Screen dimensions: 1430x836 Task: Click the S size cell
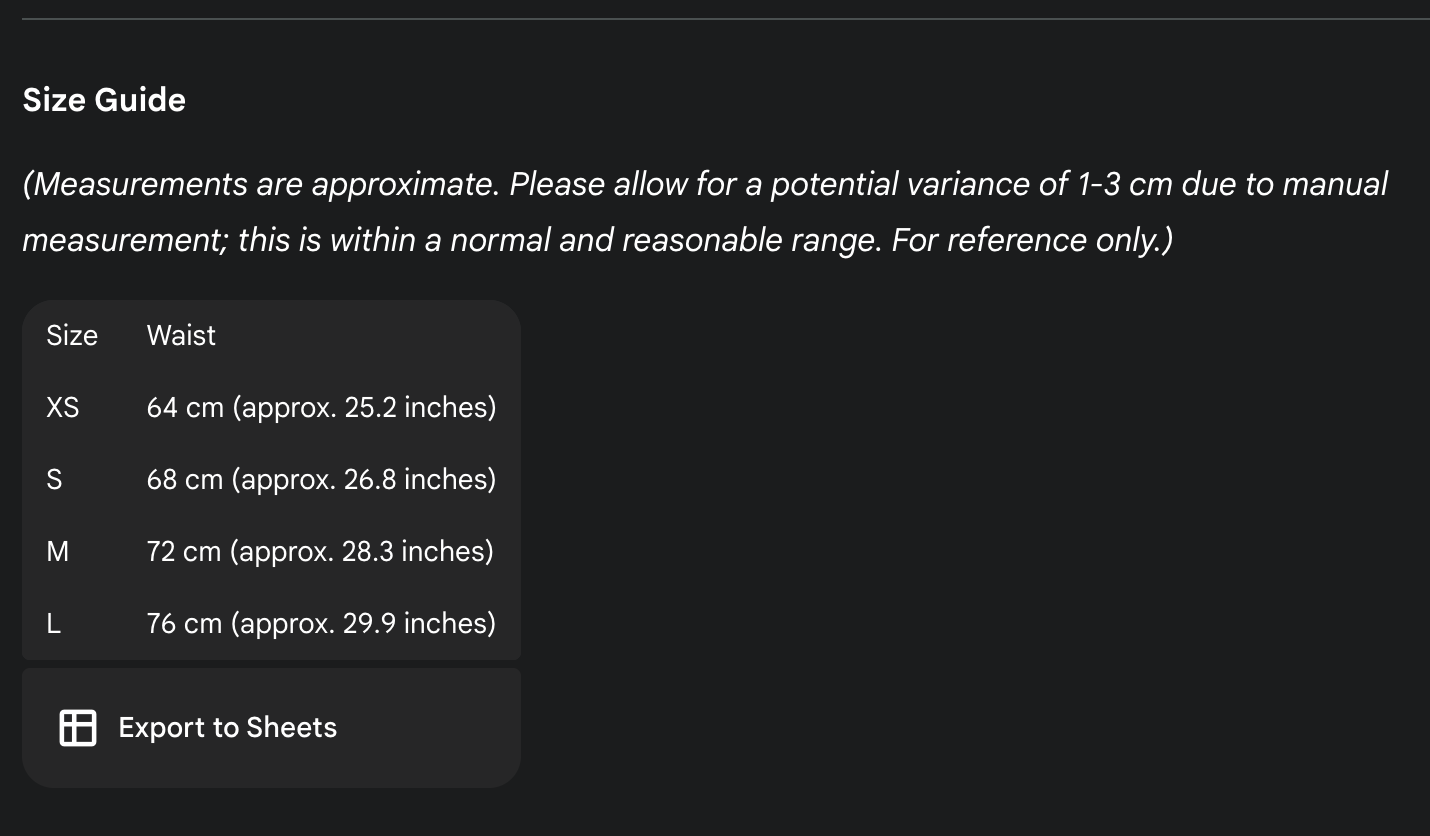[x=54, y=480]
